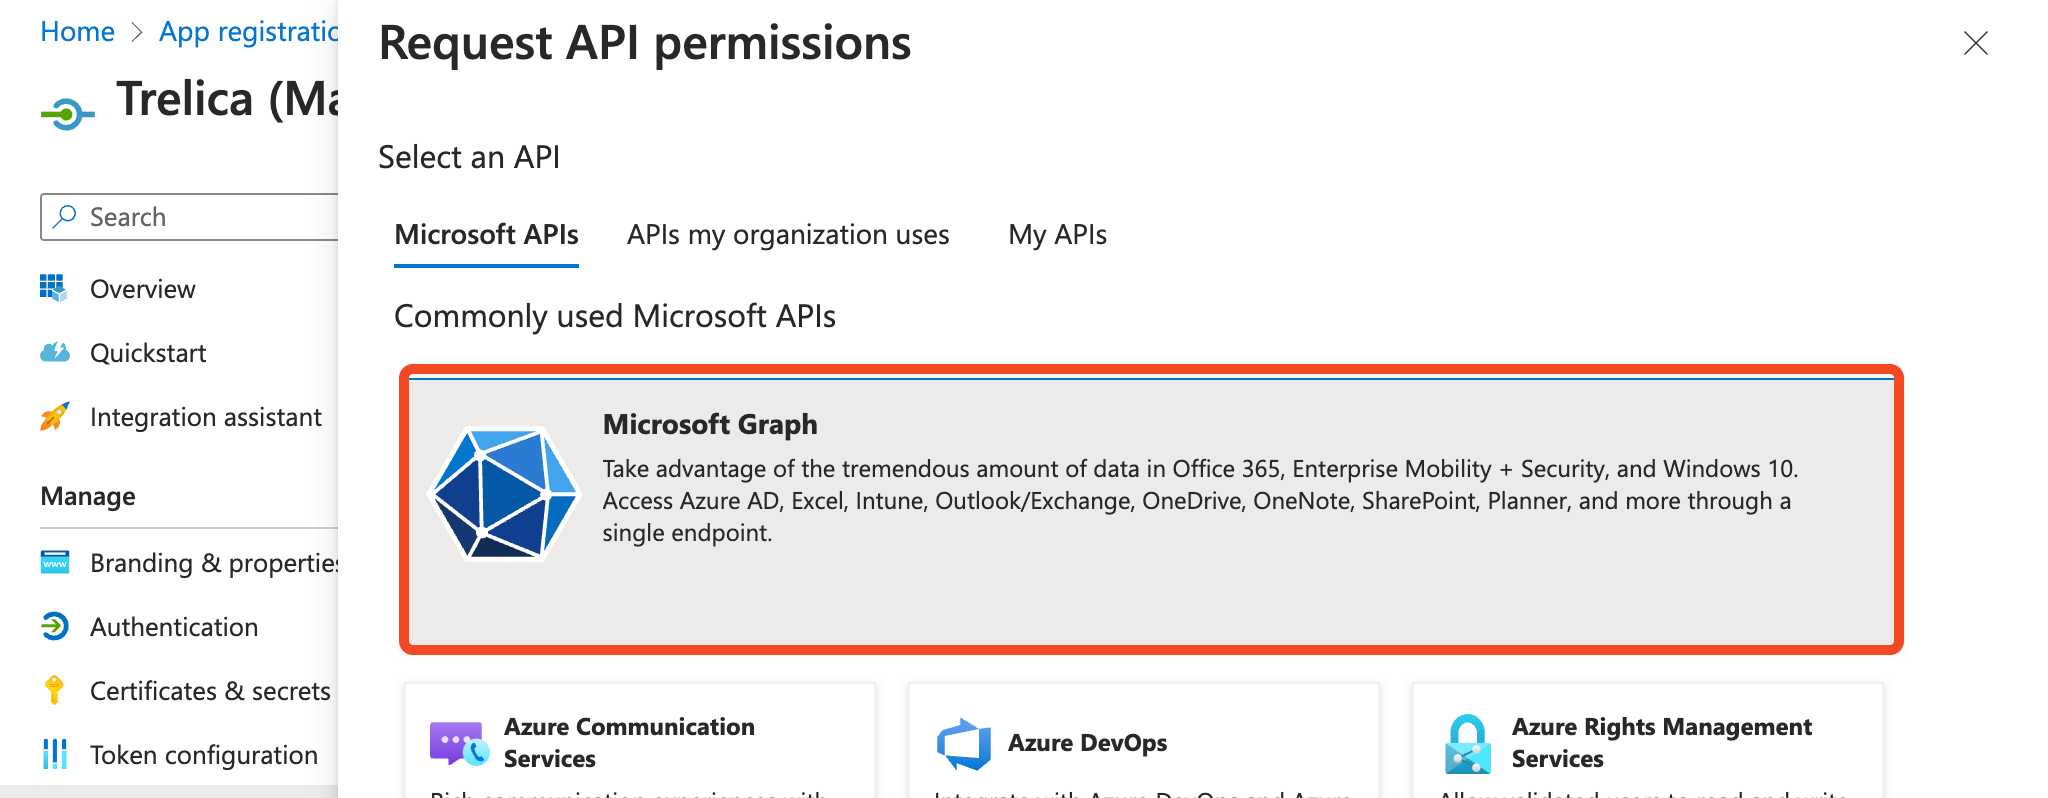Open the My APIs tab
Image resolution: width=2048 pixels, height=798 pixels.
point(1057,235)
